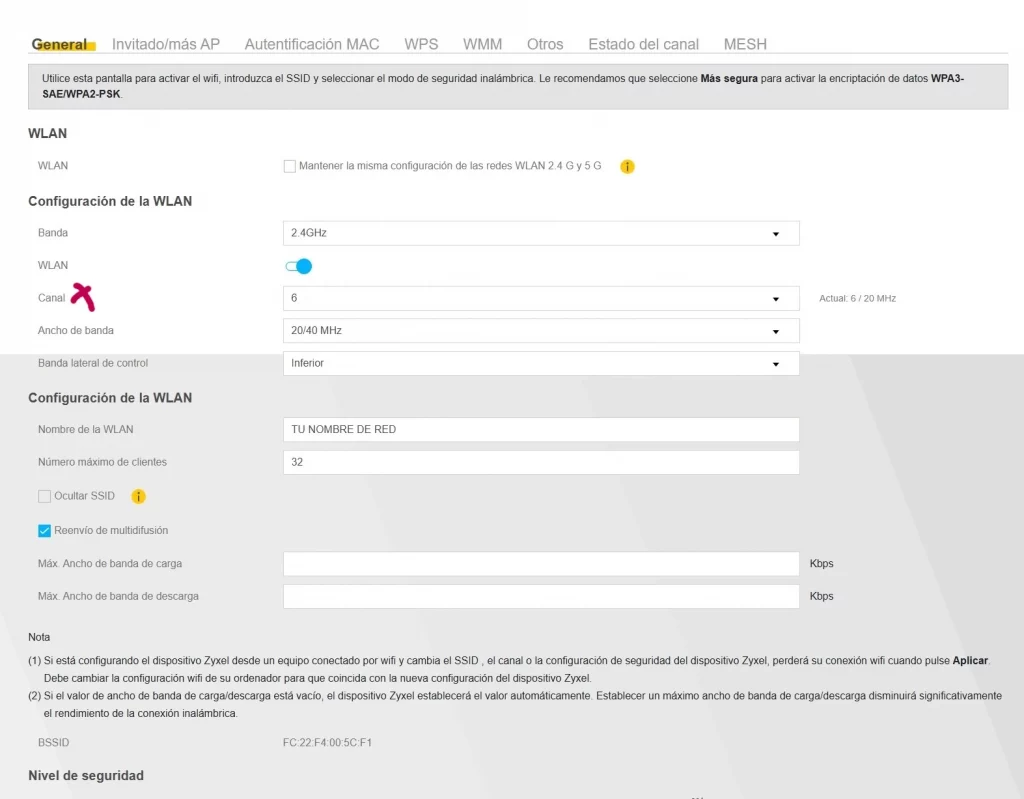Image resolution: width=1024 pixels, height=799 pixels.
Task: Click info icon next to WLAN configuration checkbox
Action: point(627,166)
